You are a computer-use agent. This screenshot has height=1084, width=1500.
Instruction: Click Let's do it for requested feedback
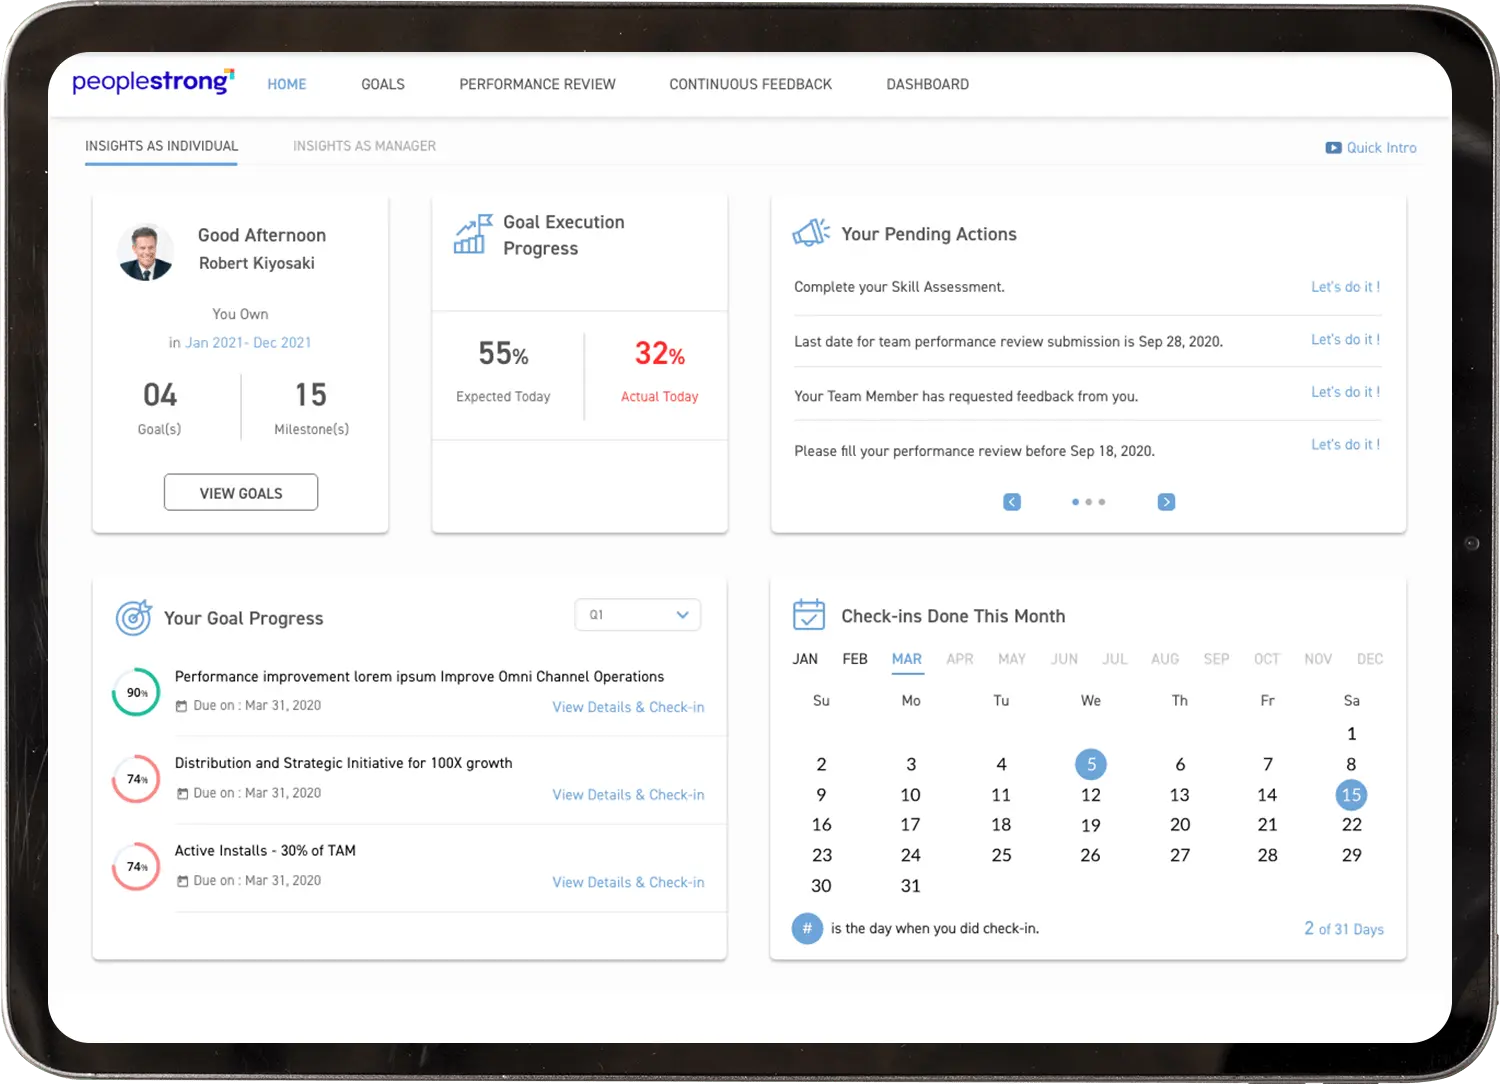coord(1345,392)
